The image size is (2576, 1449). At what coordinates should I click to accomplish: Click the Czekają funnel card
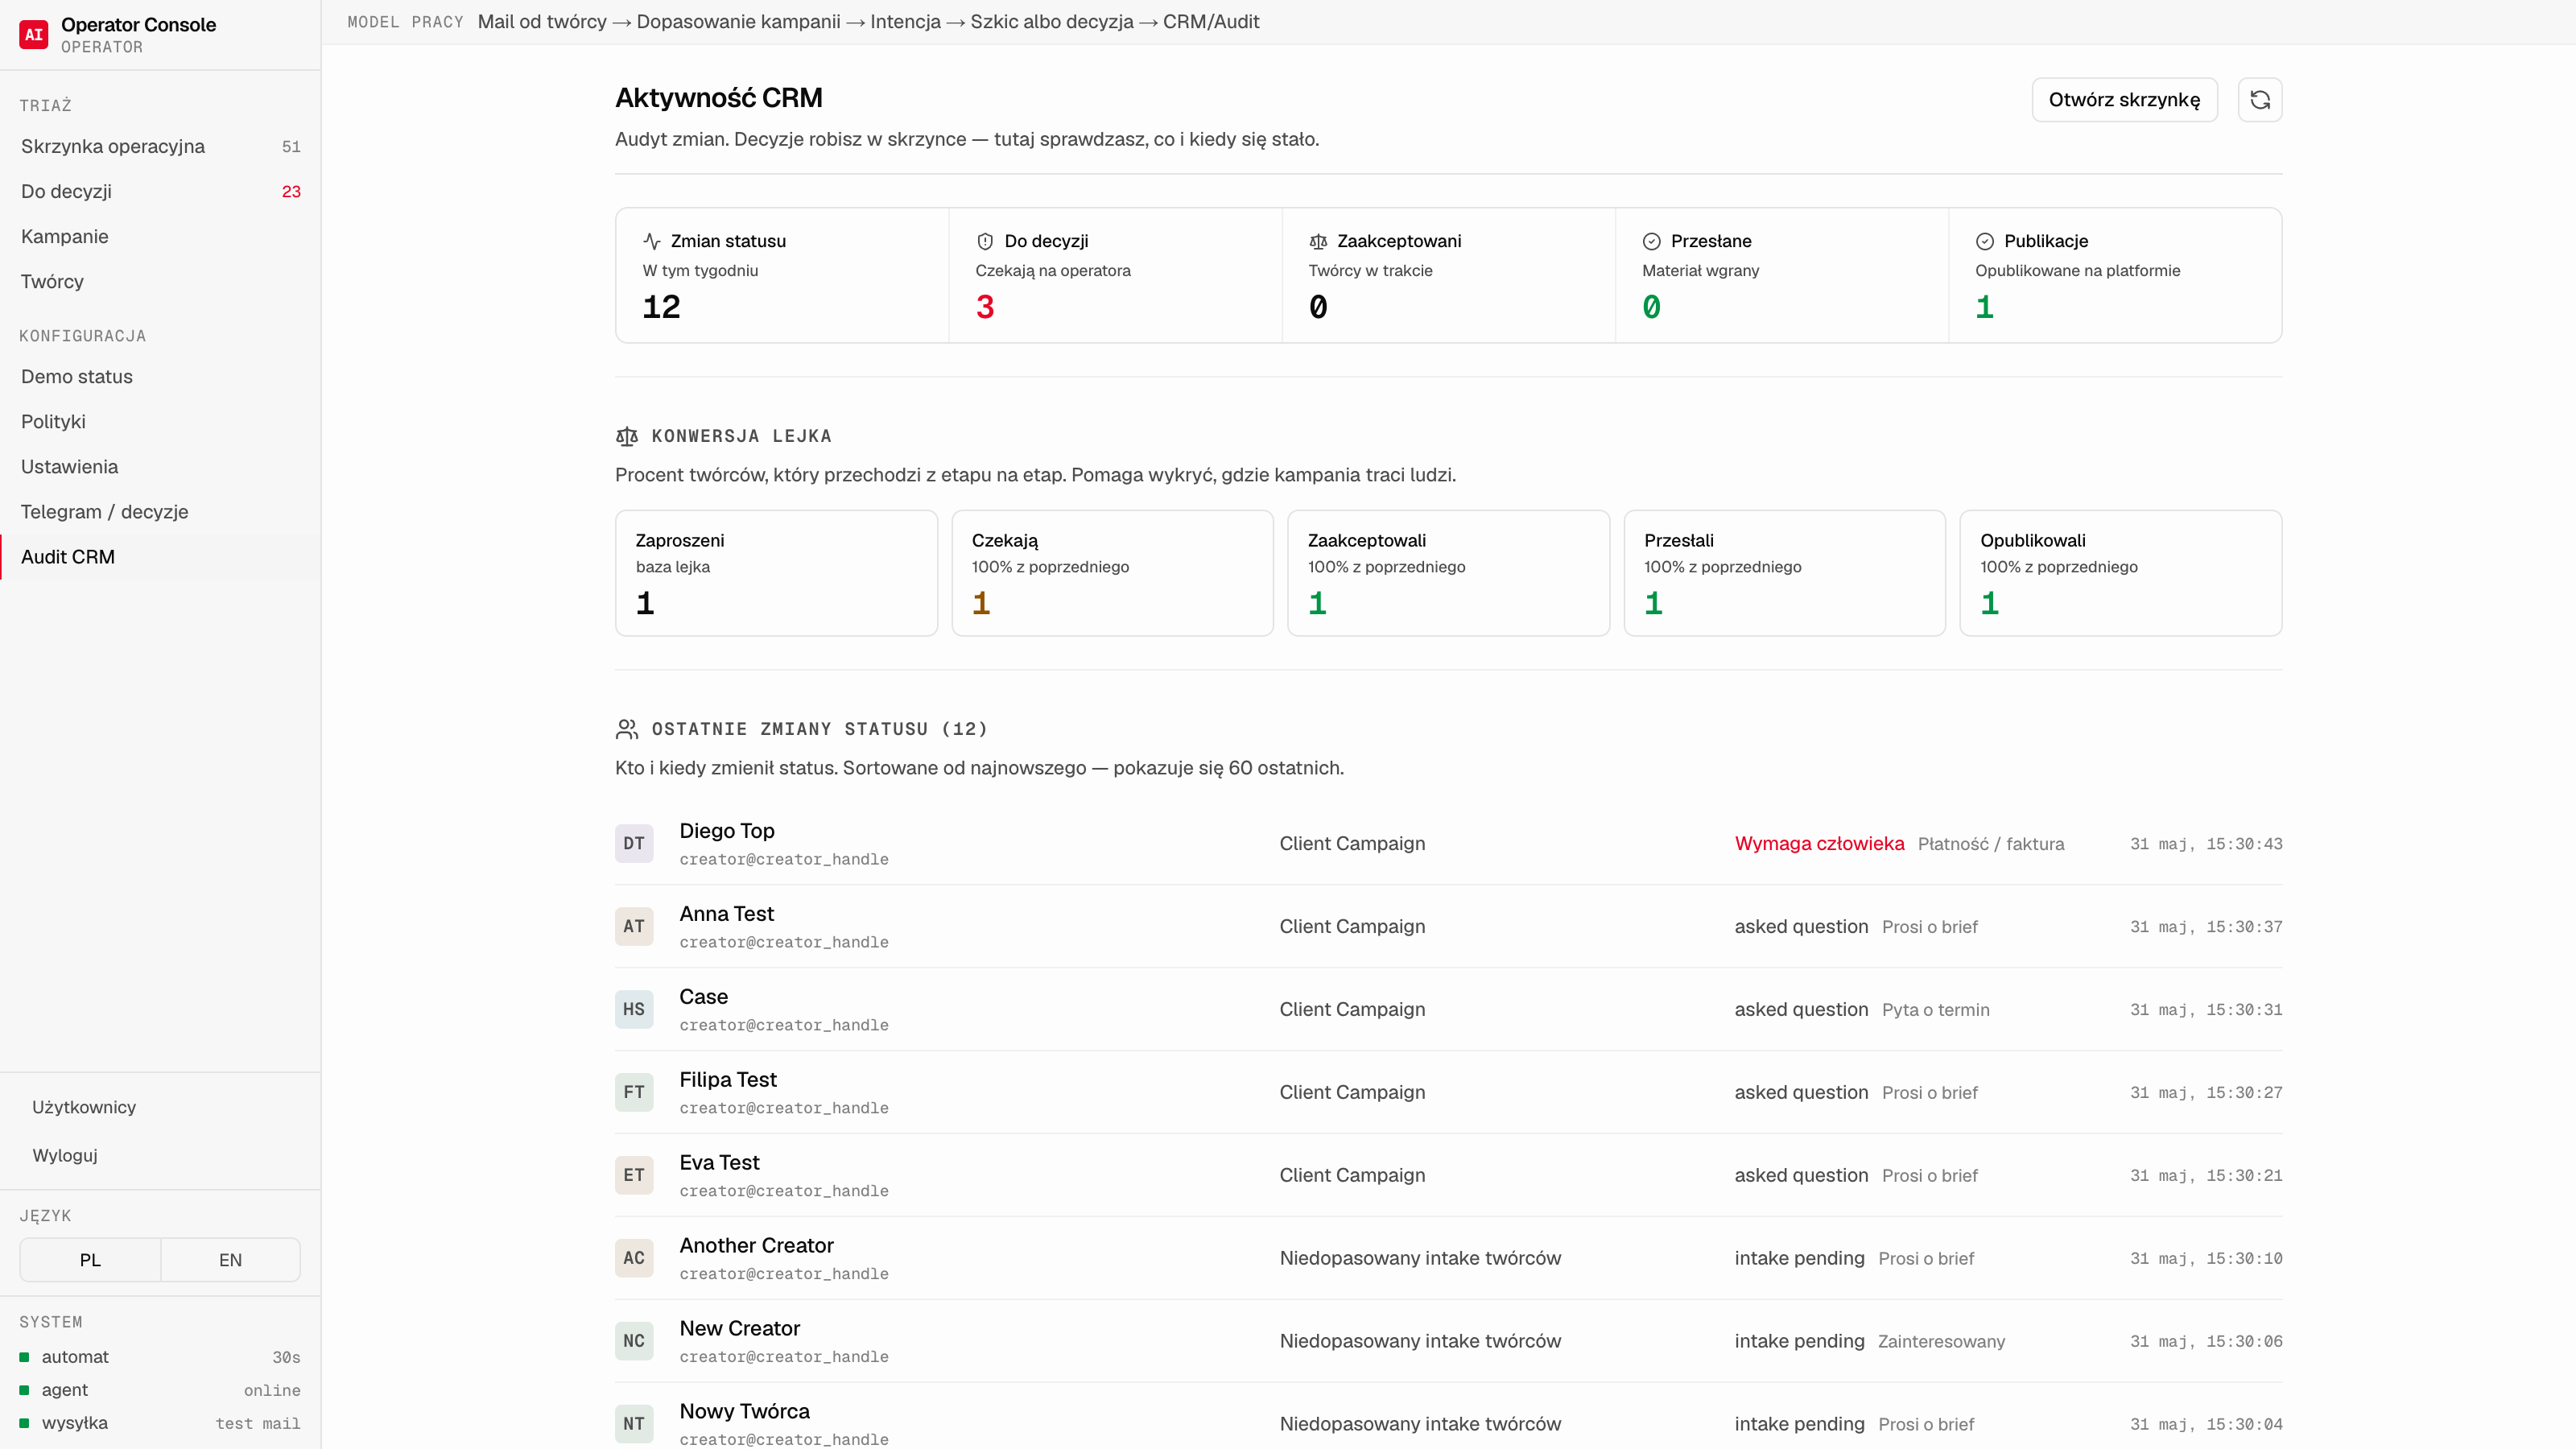[1112, 573]
